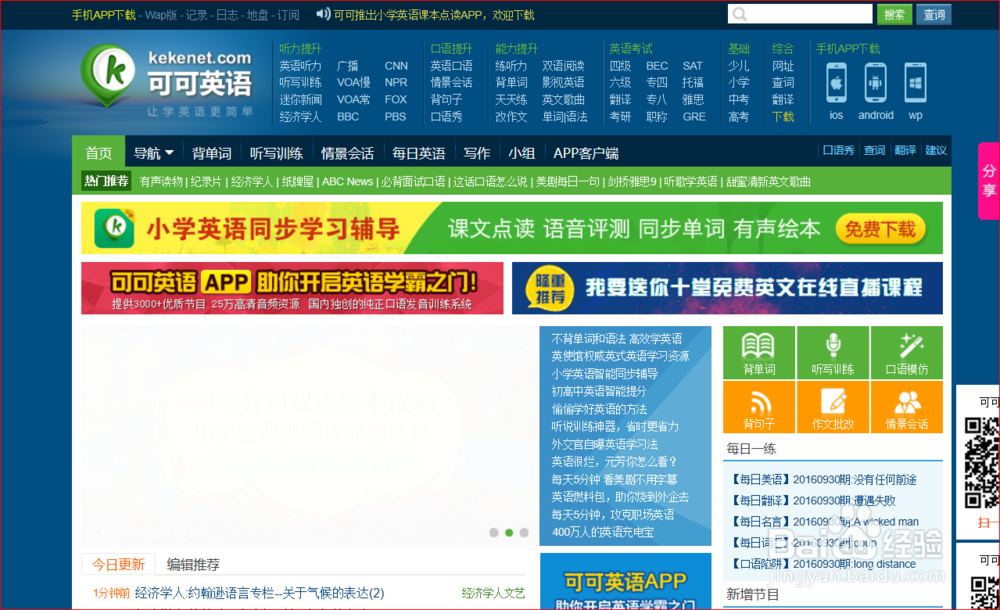Click the 订阅 link at top
1000x610 pixels.
(x=288, y=15)
